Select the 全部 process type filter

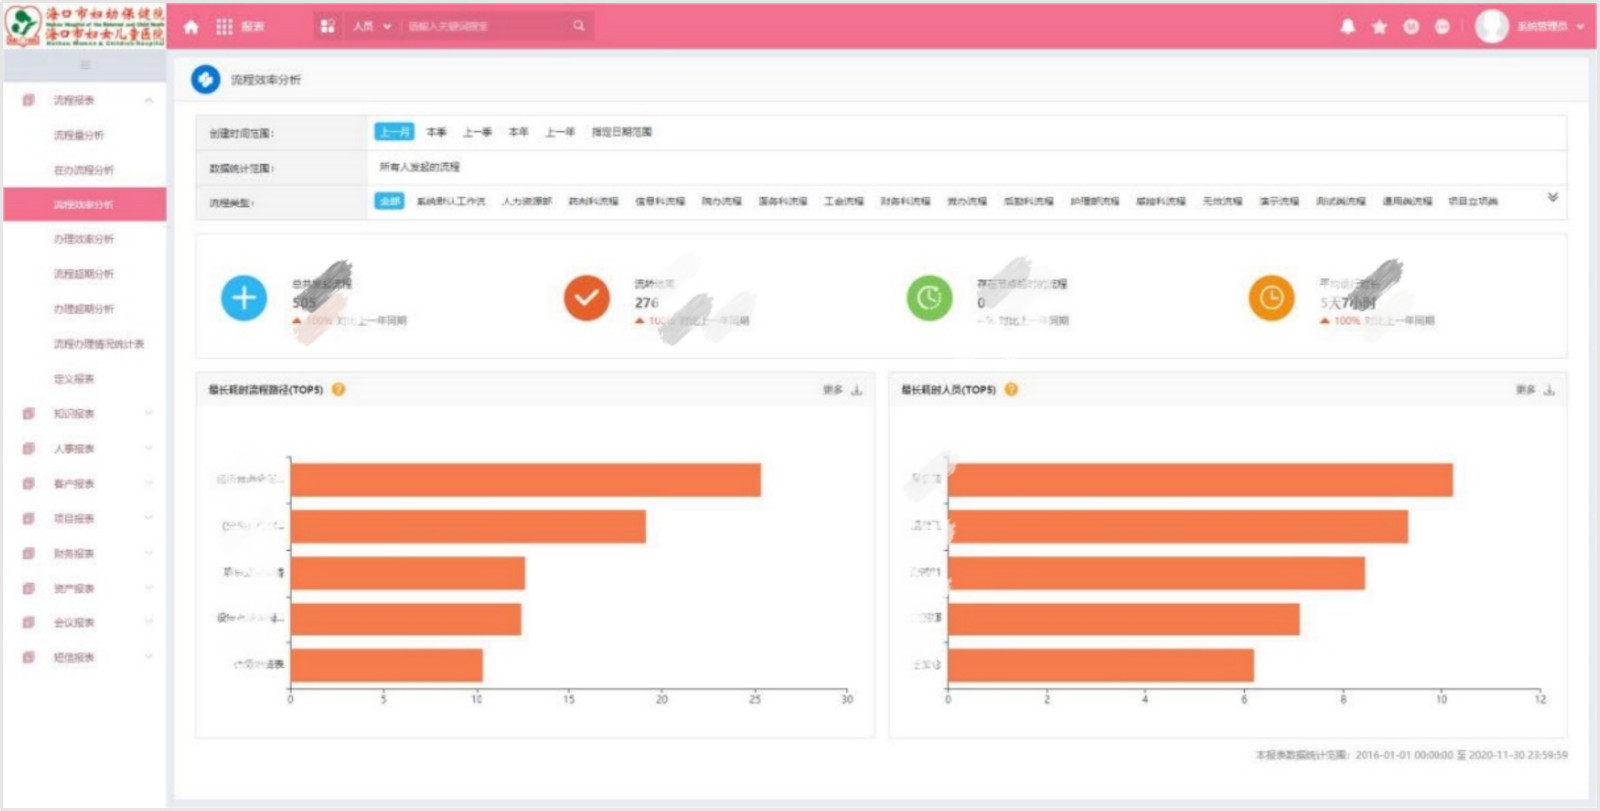(x=389, y=201)
